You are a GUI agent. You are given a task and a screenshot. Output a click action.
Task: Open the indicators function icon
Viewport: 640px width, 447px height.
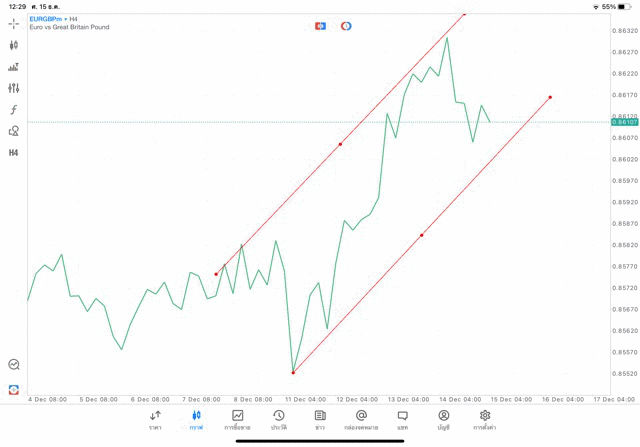[x=13, y=110]
